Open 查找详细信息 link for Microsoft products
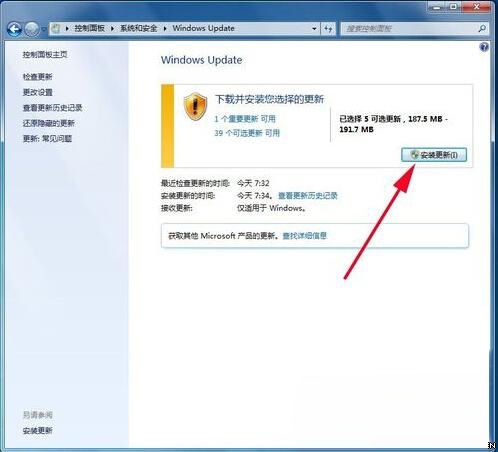 click(305, 236)
